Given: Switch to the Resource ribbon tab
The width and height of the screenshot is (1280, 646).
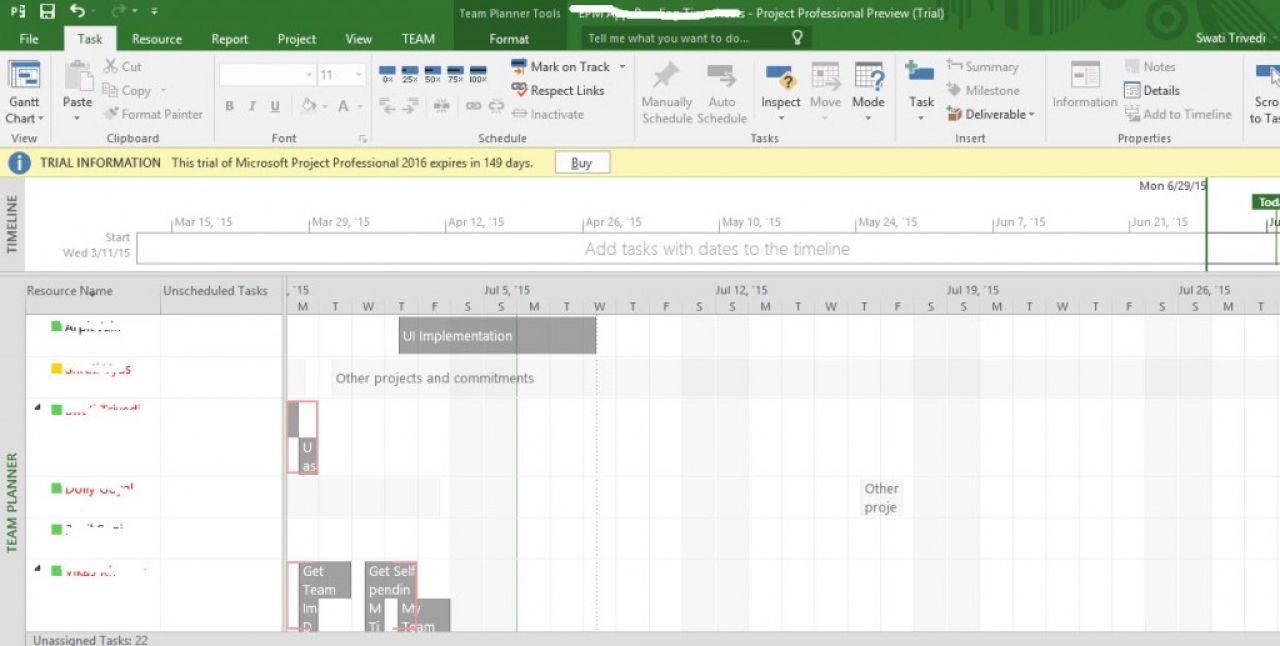Looking at the screenshot, I should pyautogui.click(x=157, y=39).
